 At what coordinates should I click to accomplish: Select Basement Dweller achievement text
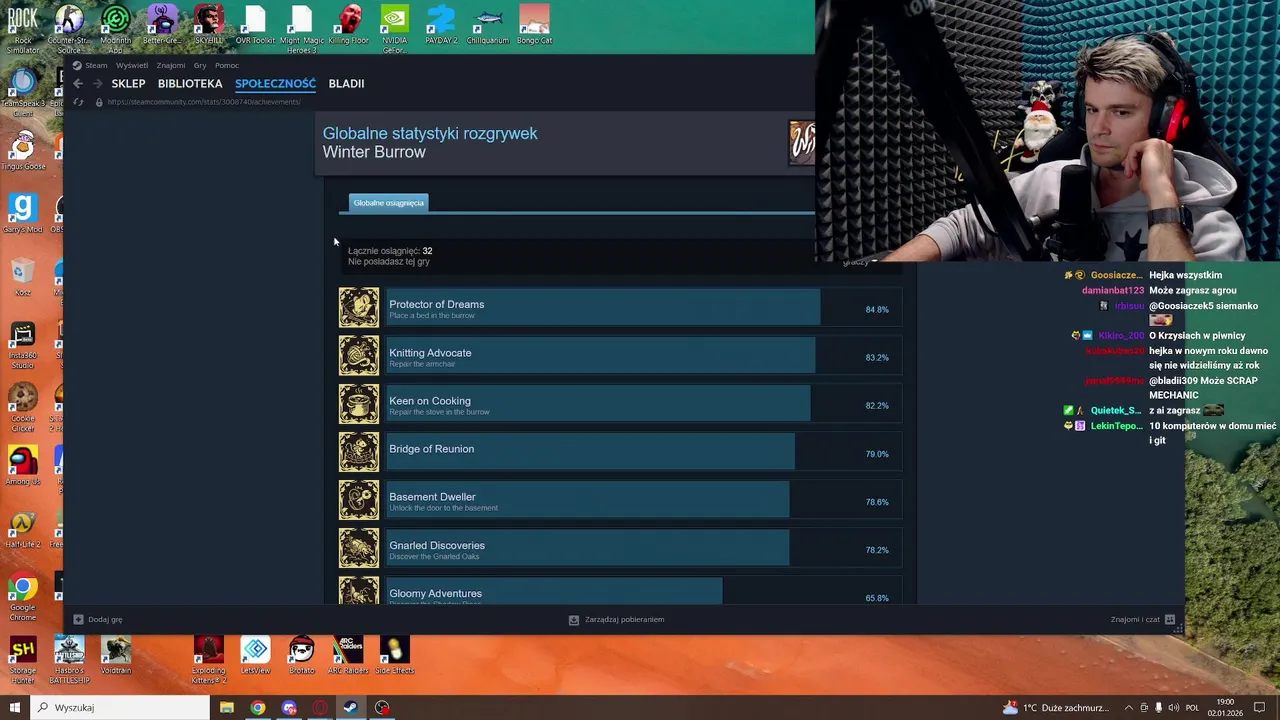pyautogui.click(x=432, y=497)
